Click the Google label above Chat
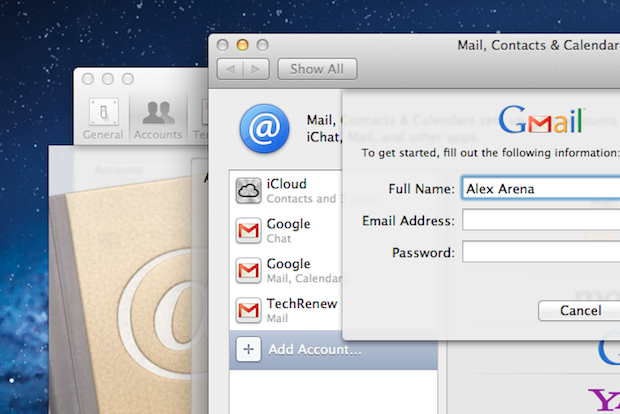Screen dimensions: 620x414 (x=288, y=224)
